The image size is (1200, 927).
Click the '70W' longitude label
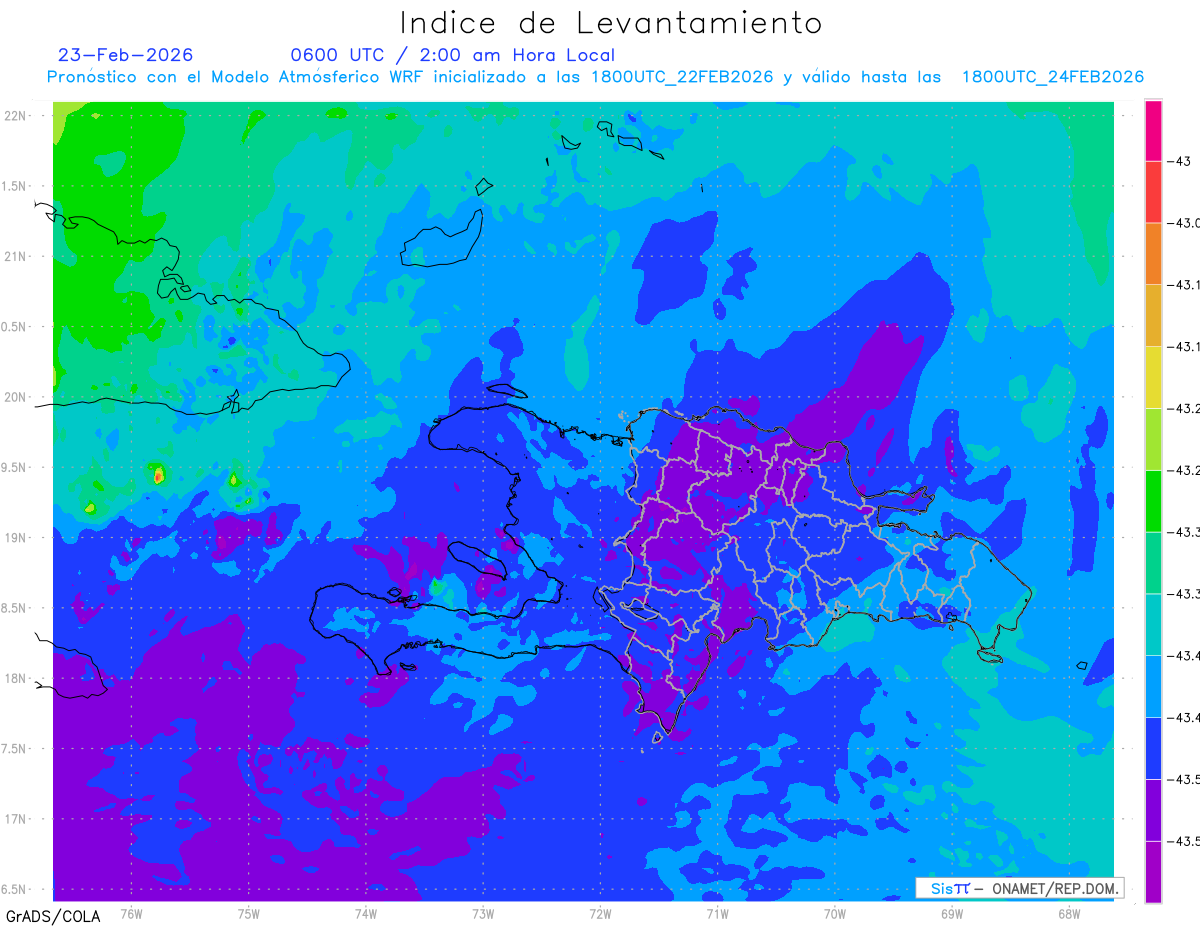[x=835, y=914]
